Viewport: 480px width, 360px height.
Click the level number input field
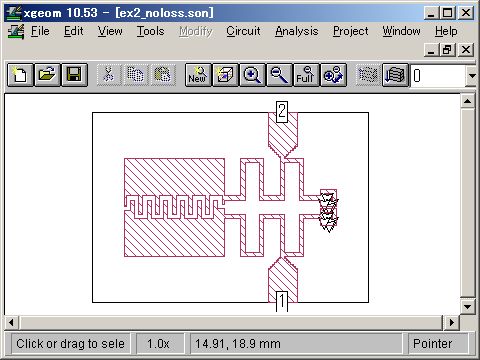(x=438, y=76)
